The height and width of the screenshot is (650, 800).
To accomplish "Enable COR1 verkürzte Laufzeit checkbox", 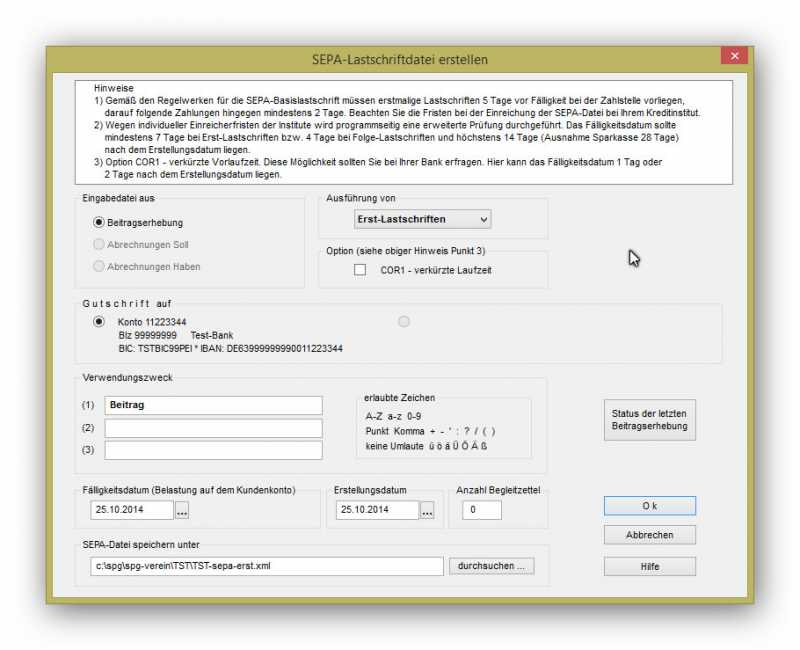I will (360, 270).
